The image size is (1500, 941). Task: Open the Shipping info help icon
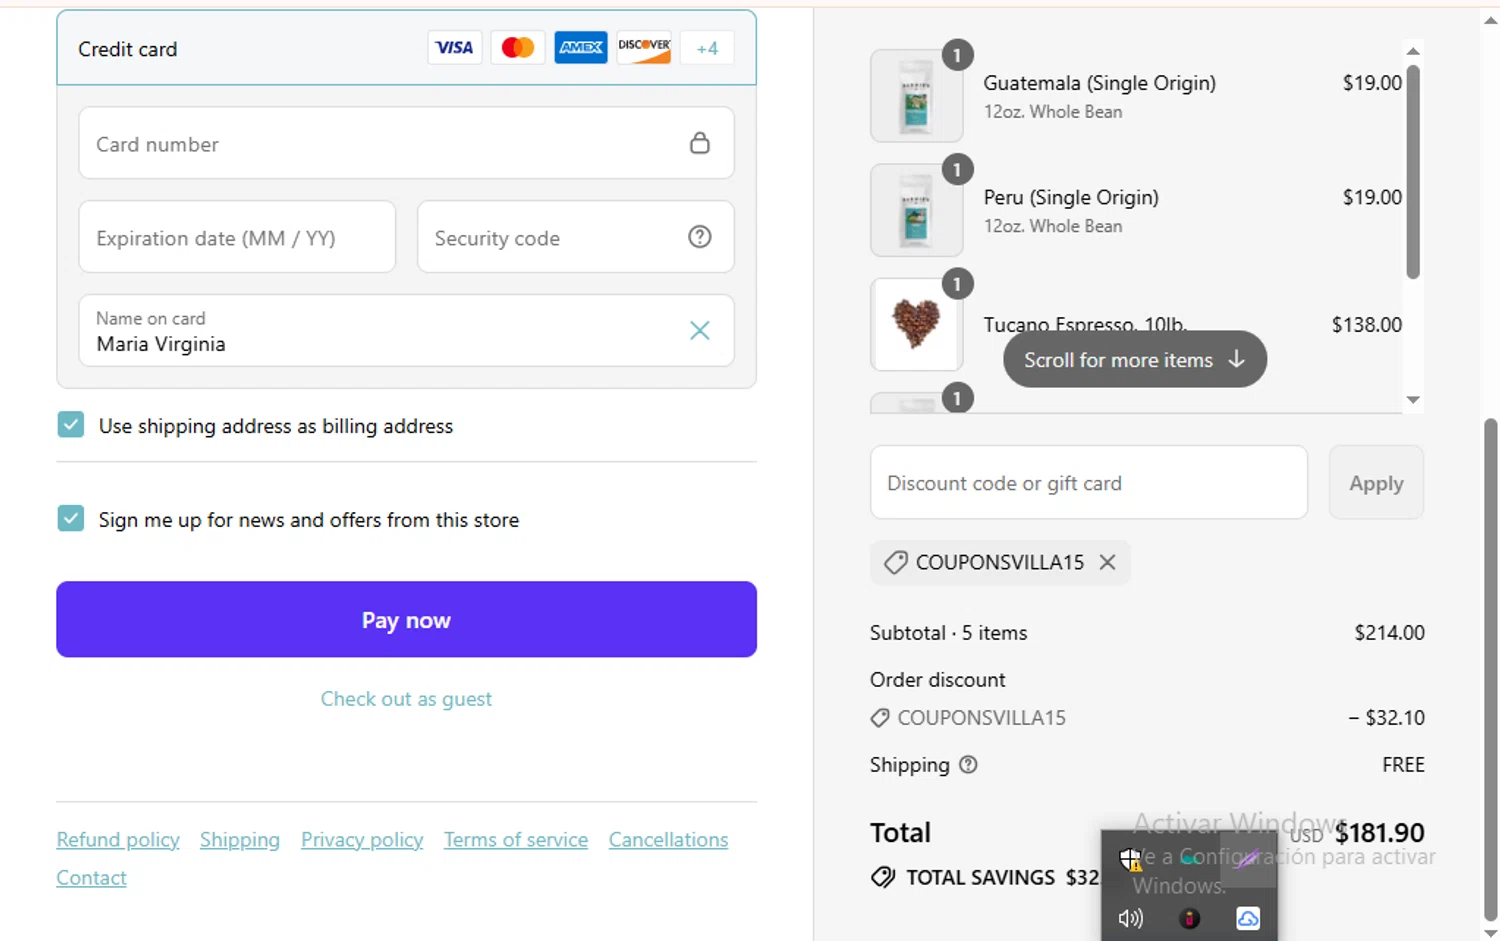coord(968,765)
